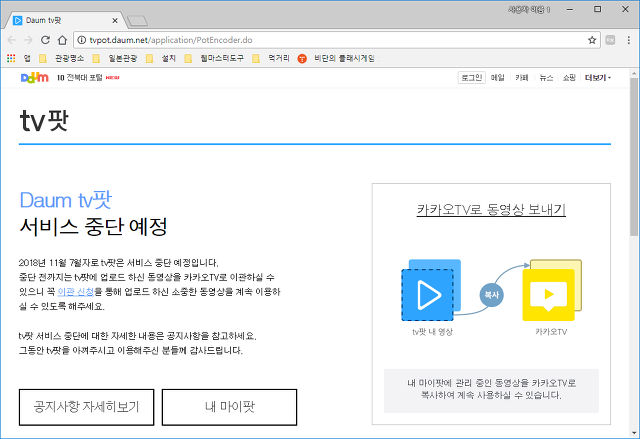Click the address bar URL field

pyautogui.click(x=335, y=40)
